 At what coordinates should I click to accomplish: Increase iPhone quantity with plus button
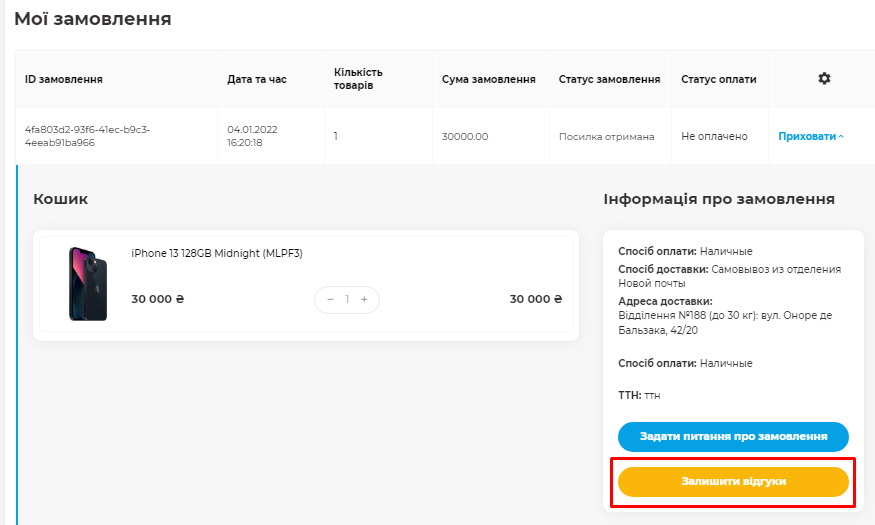[x=364, y=300]
